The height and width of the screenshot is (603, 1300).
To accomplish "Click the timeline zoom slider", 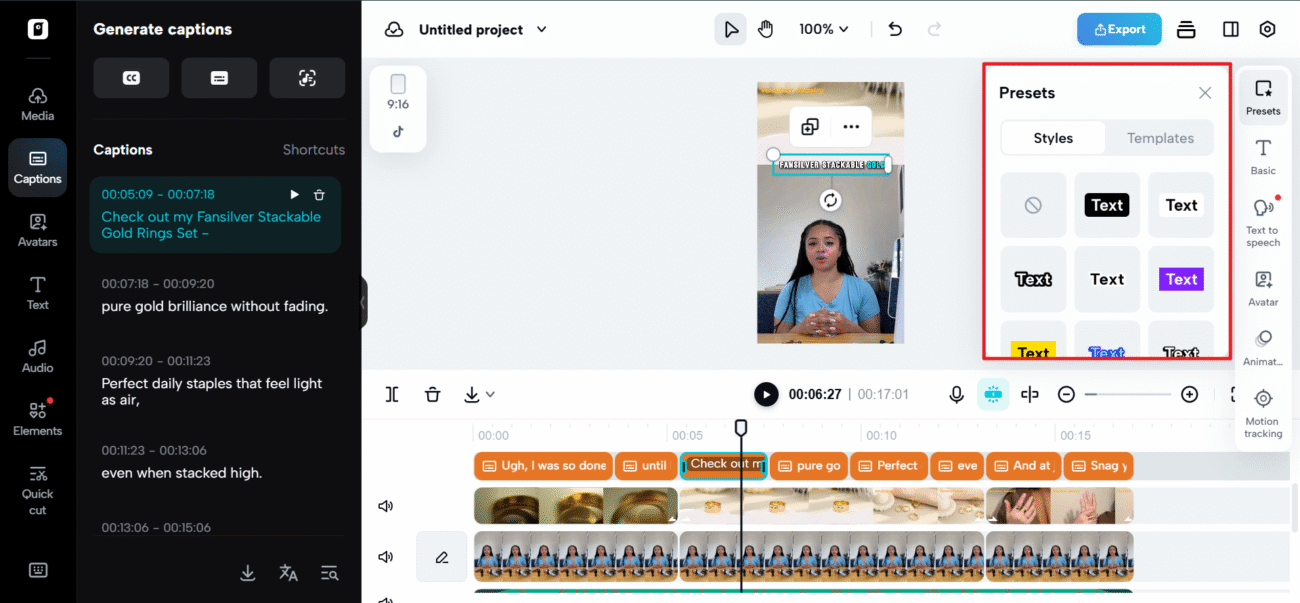I will coord(1127,394).
